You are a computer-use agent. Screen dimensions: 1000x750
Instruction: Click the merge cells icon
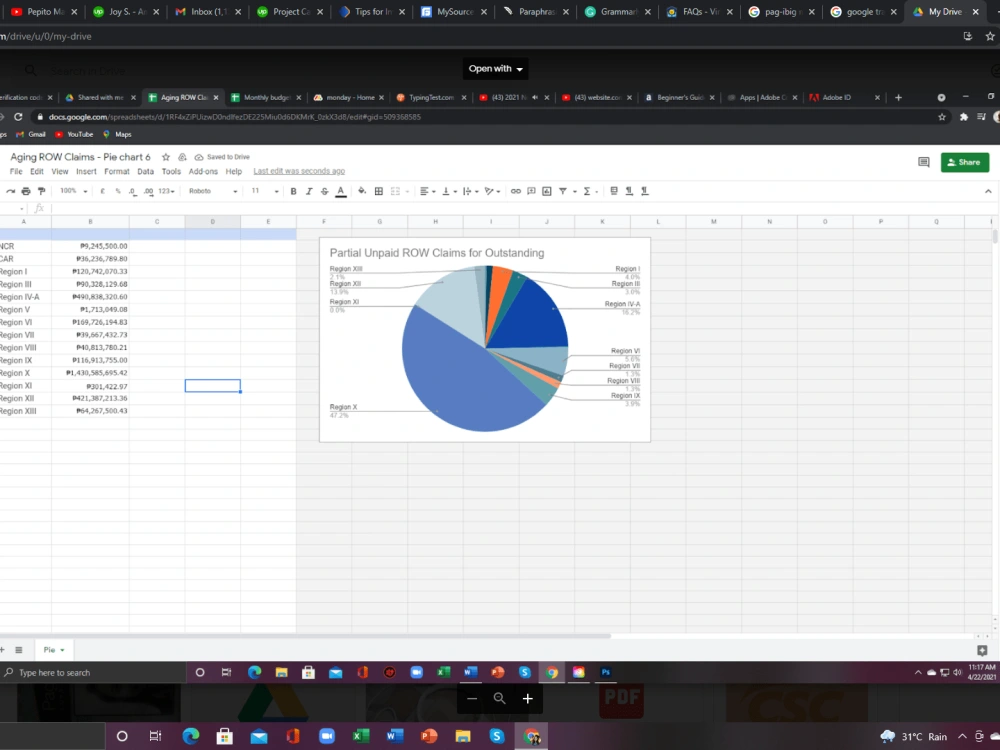pos(395,191)
